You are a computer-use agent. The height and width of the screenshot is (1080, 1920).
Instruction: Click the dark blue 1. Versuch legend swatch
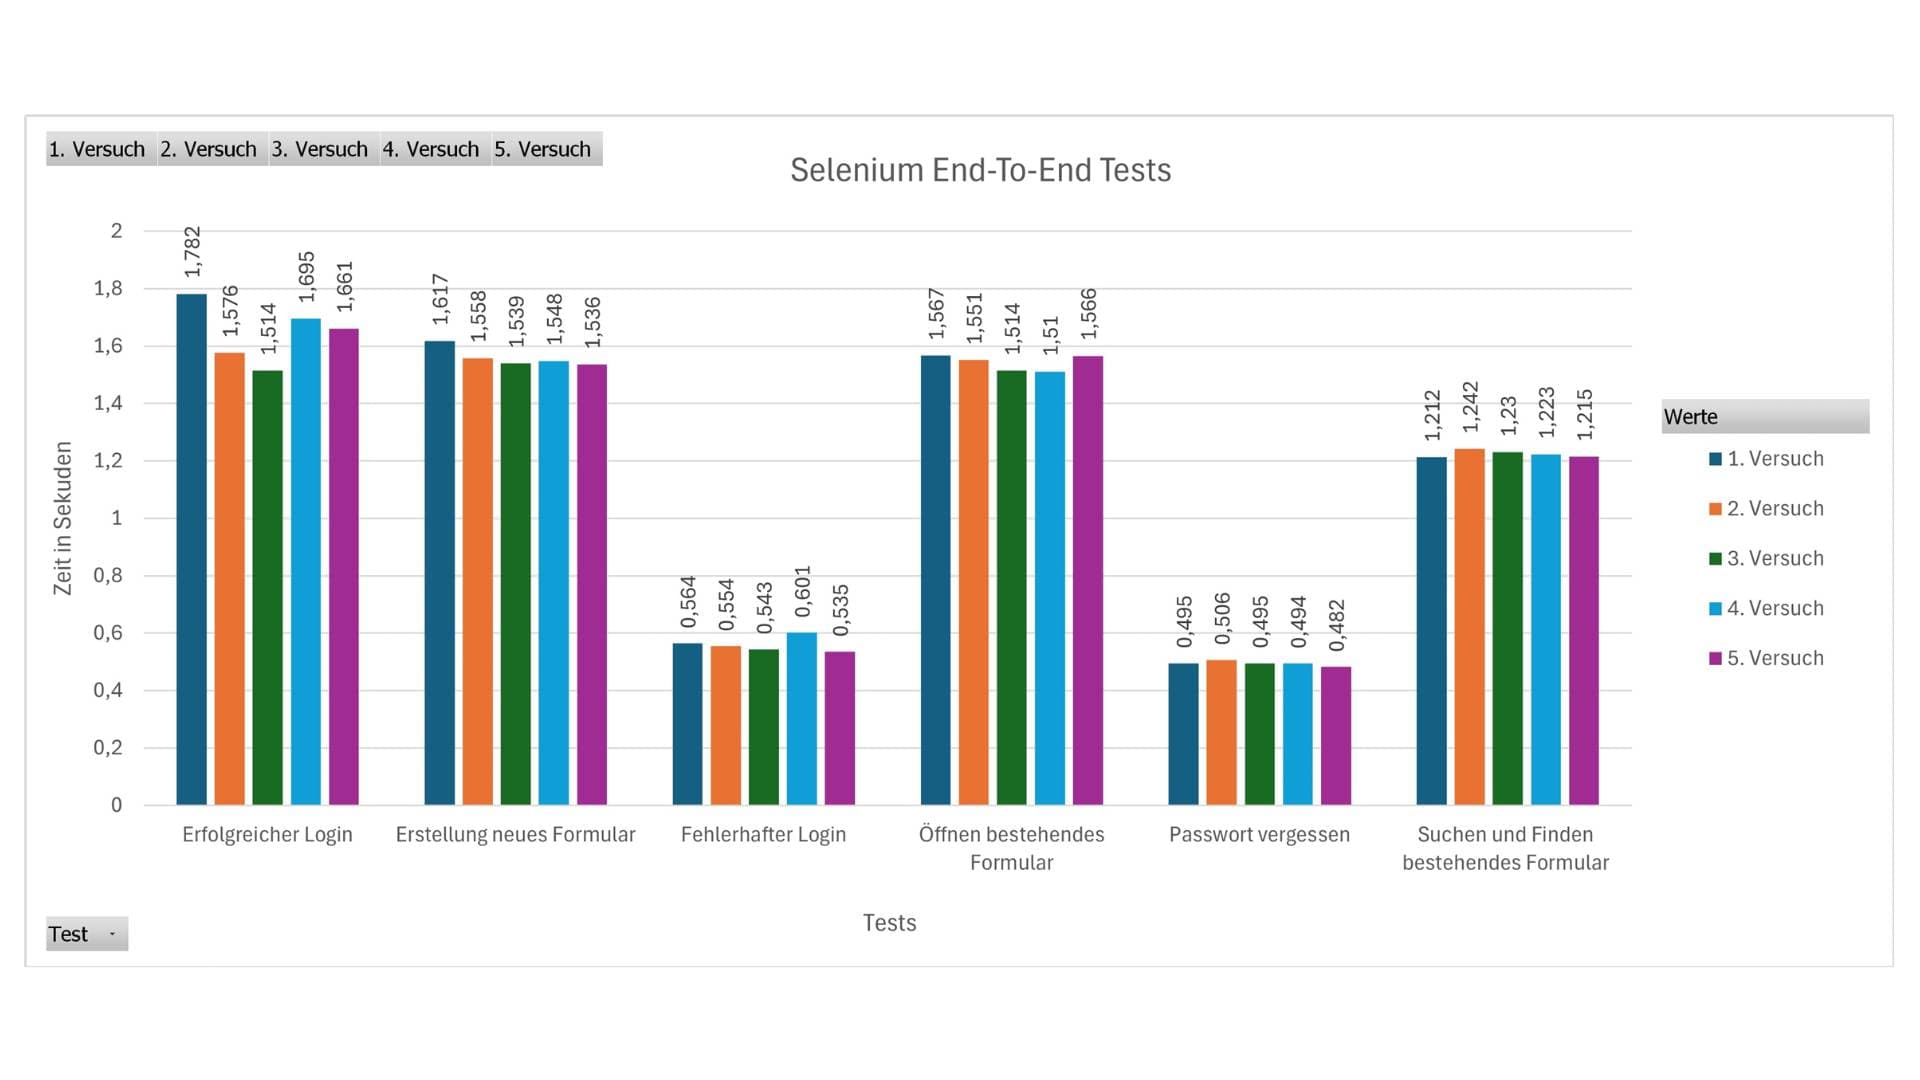(1716, 459)
